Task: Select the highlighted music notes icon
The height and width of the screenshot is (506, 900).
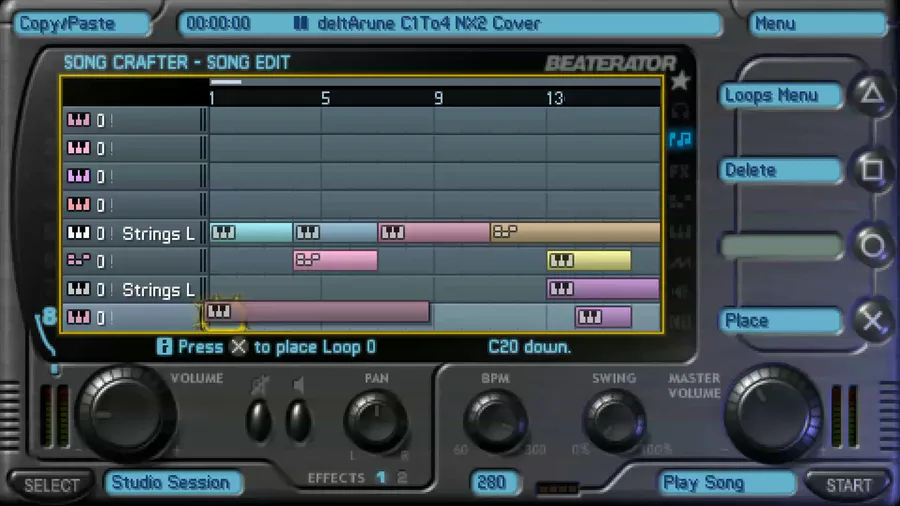Action: click(x=680, y=139)
